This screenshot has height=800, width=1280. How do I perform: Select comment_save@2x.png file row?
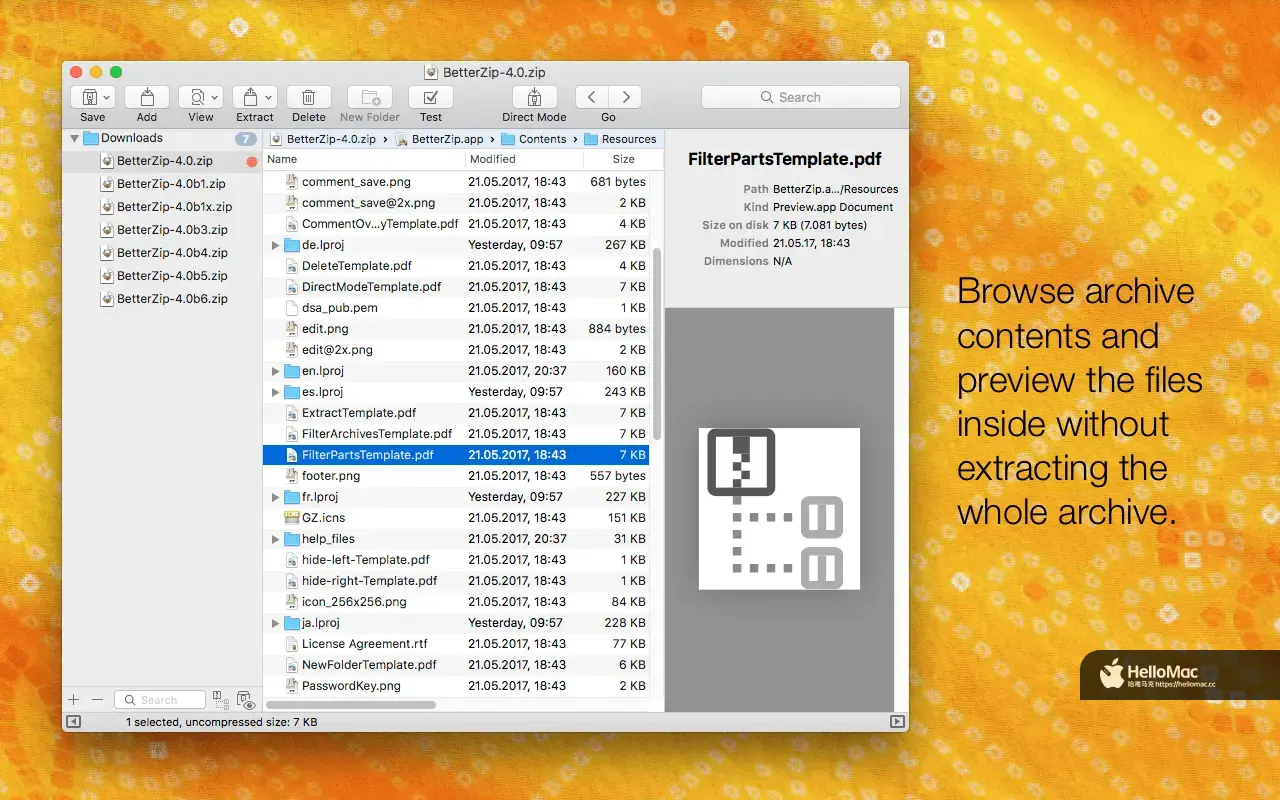(x=457, y=203)
